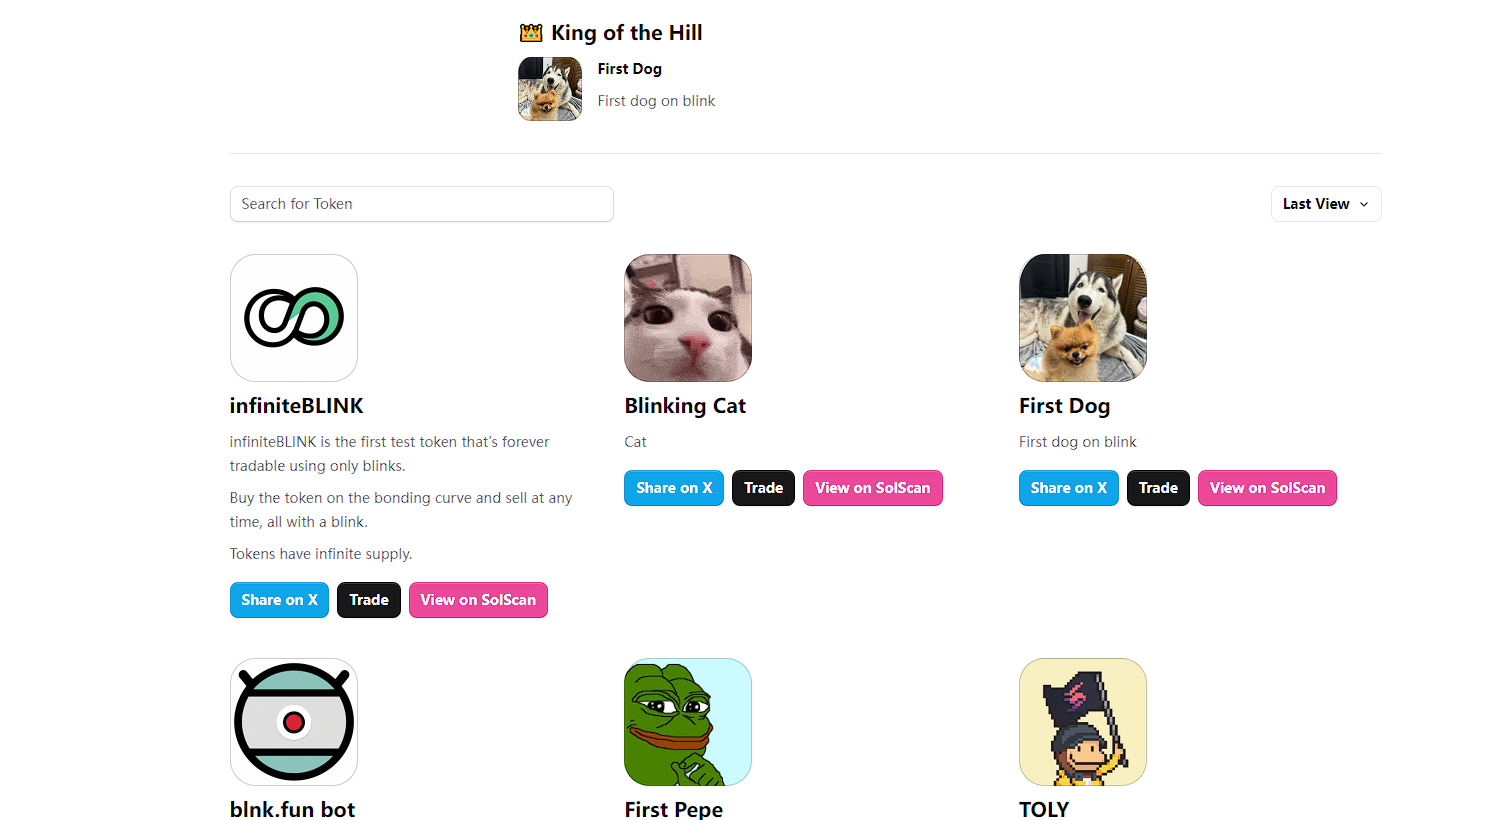This screenshot has height=820, width=1506.
Task: Click the King of the Hill dog thumbnail
Action: tap(550, 89)
